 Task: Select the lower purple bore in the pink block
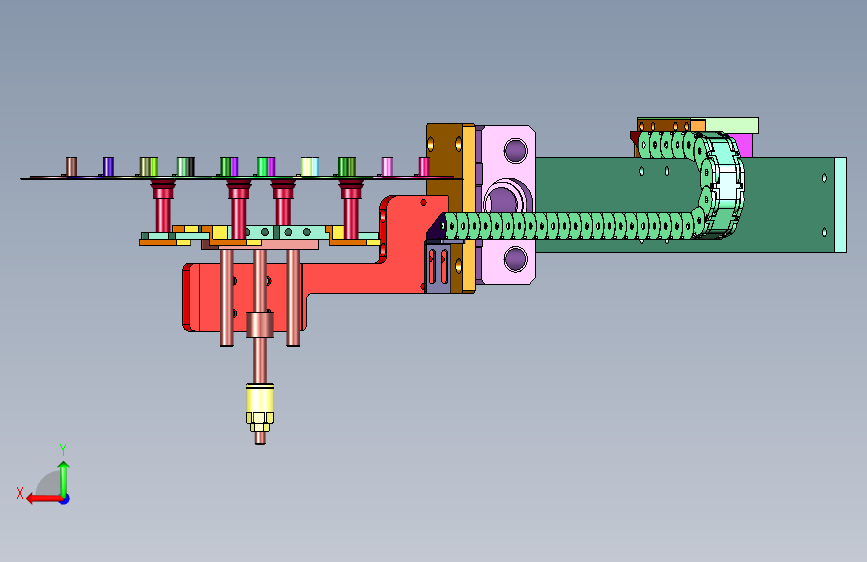[515, 259]
